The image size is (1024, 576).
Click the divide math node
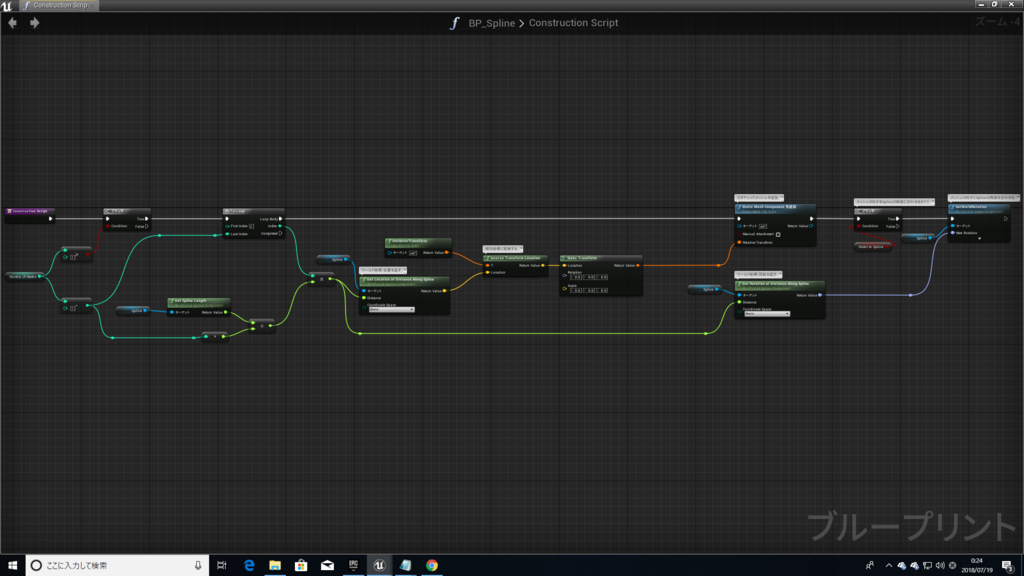click(262, 325)
